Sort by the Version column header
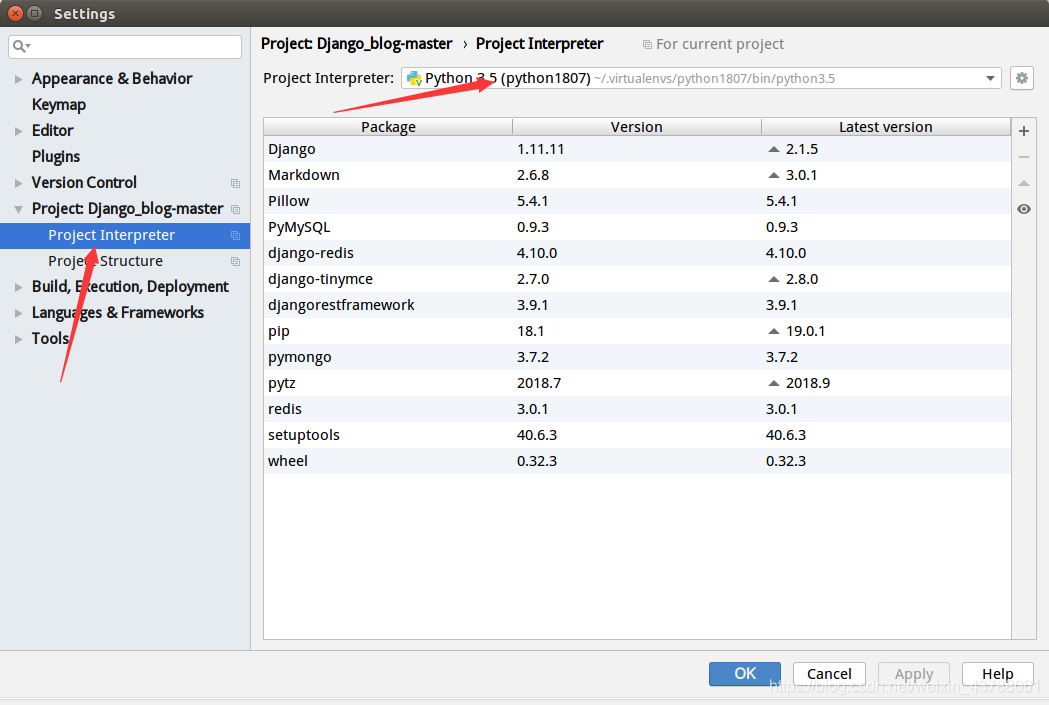The height and width of the screenshot is (705, 1049). [636, 127]
